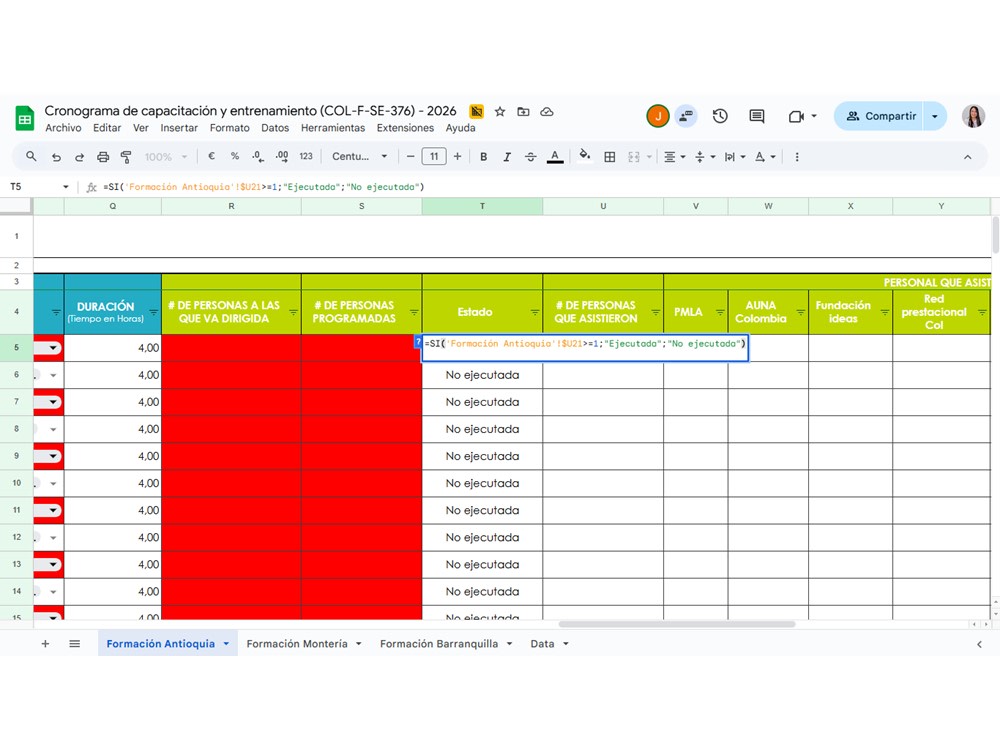
Task: Undo the last action
Action: click(x=56, y=157)
